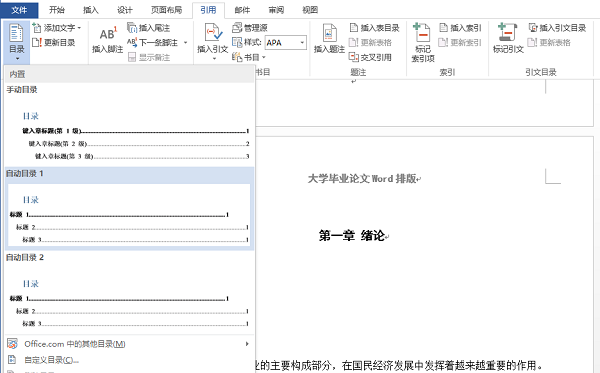600x373 pixels.
Task: Click the 自定义目录 menu item icon
Action: 12,360
